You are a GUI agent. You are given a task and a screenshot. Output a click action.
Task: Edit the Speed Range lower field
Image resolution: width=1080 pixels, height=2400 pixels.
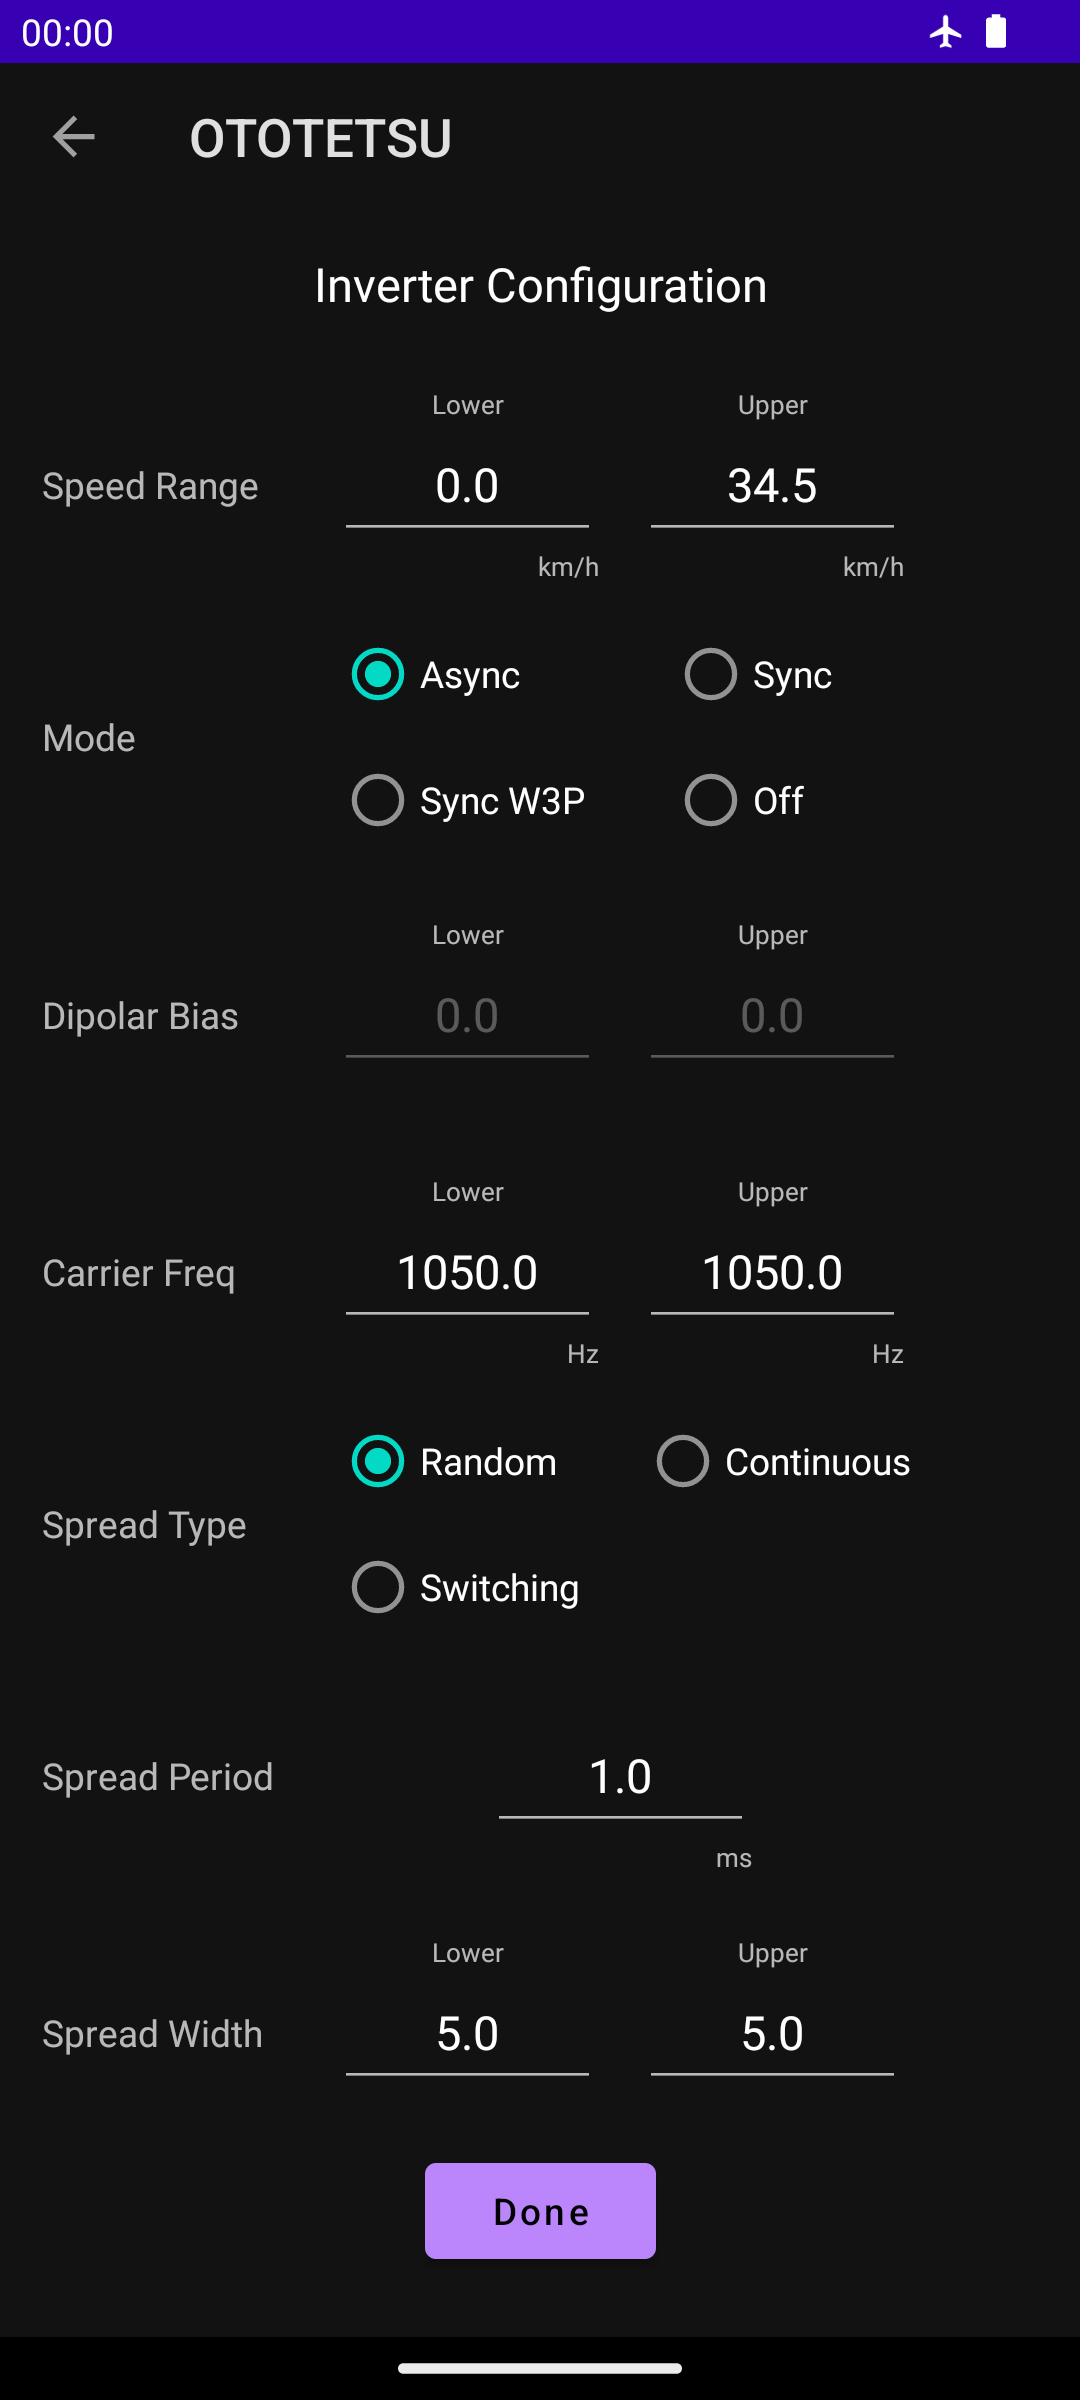467,487
